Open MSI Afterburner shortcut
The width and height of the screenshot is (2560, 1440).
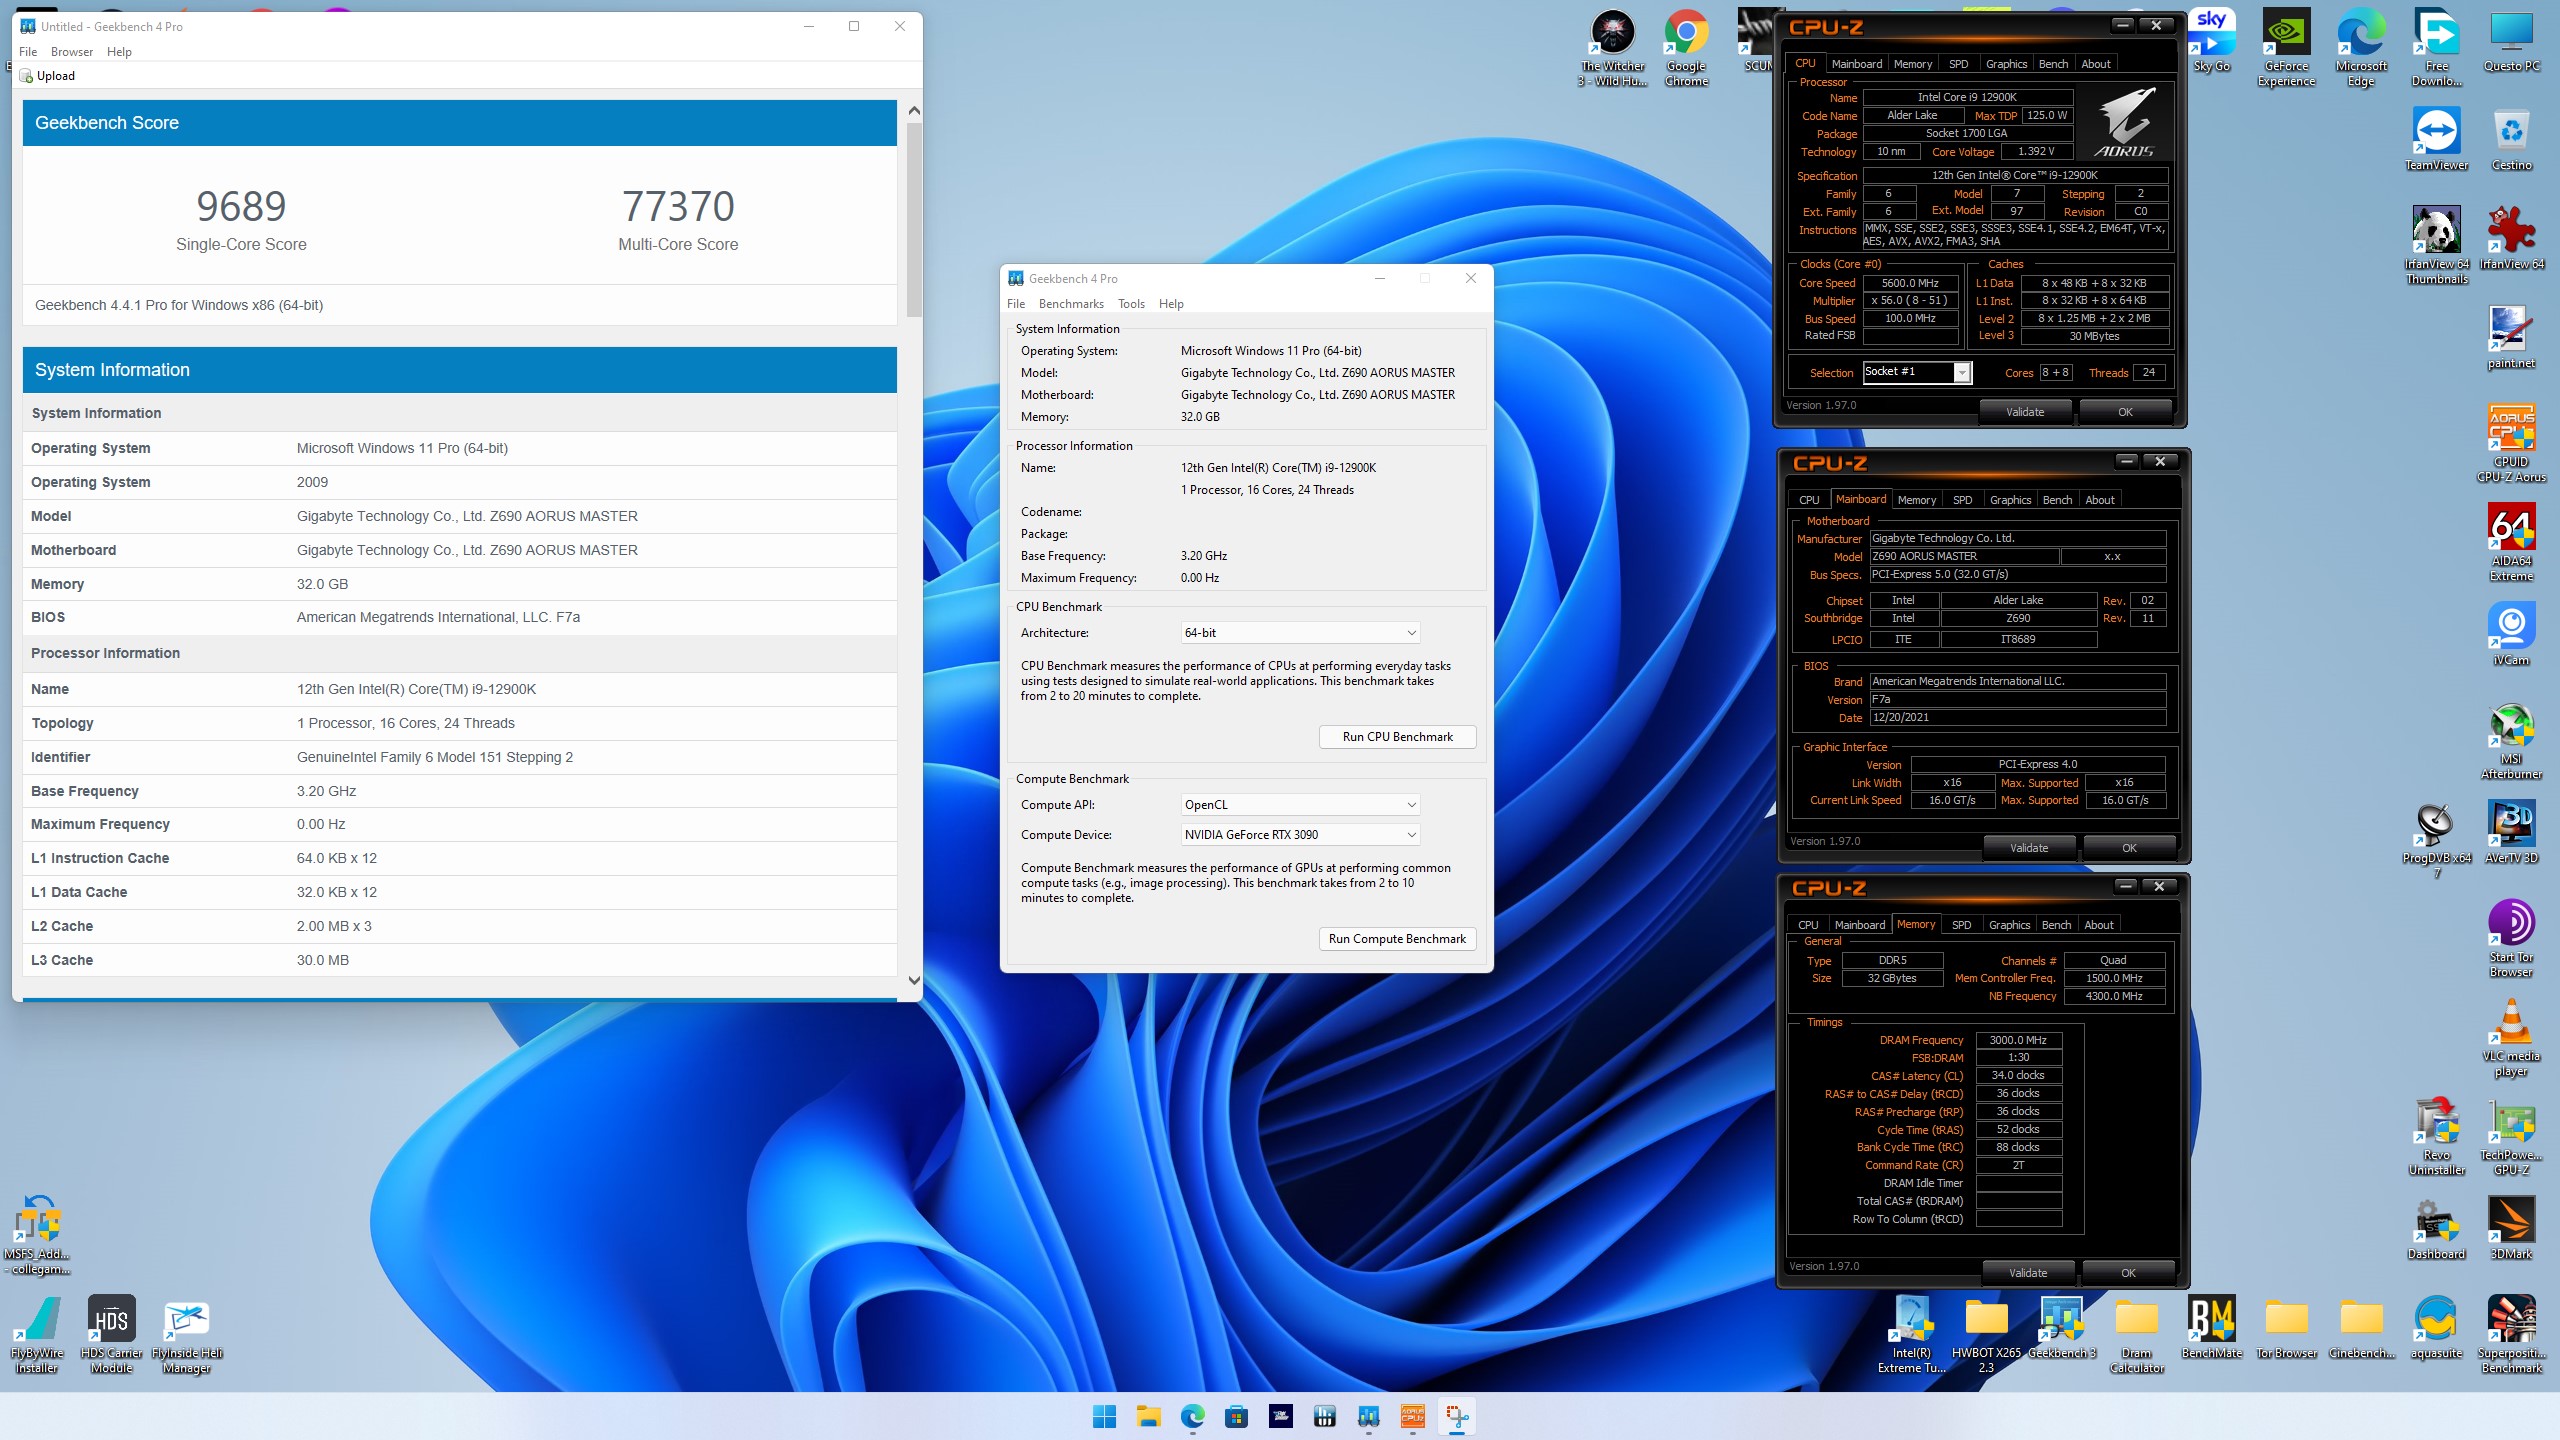(2511, 740)
